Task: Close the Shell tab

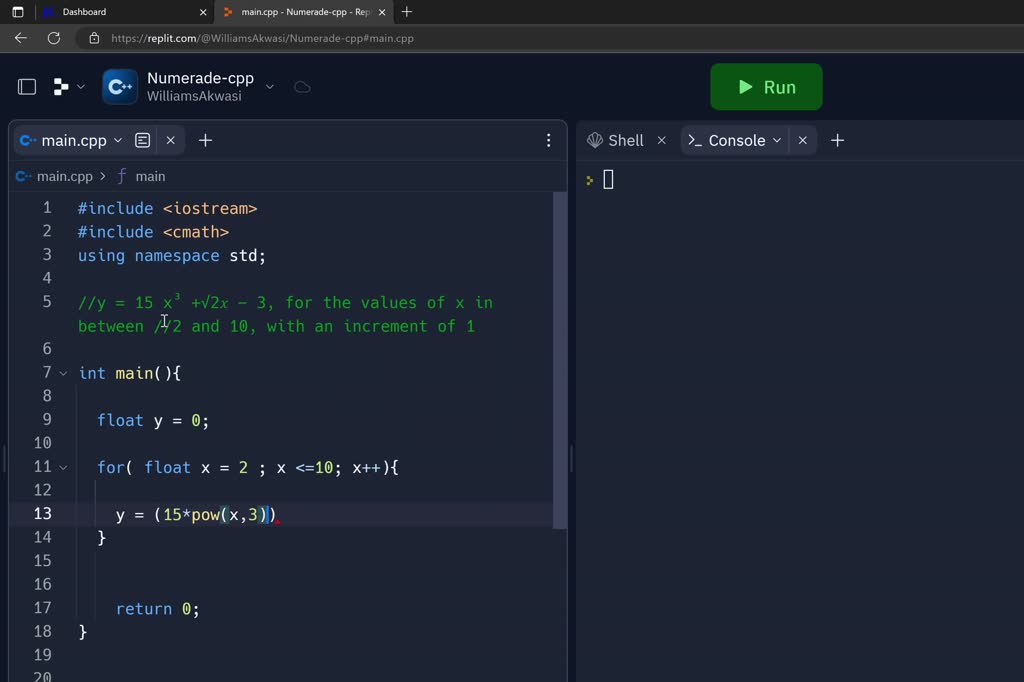Action: coord(661,141)
